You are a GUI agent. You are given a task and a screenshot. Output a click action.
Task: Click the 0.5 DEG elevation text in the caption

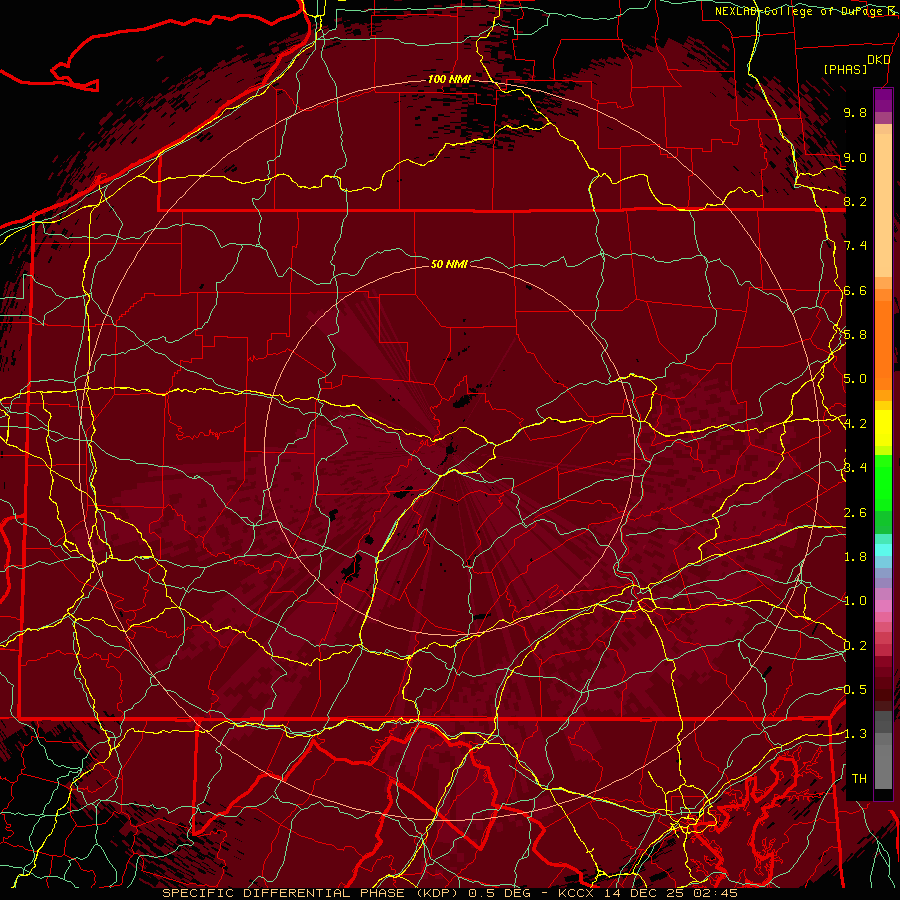(x=498, y=893)
